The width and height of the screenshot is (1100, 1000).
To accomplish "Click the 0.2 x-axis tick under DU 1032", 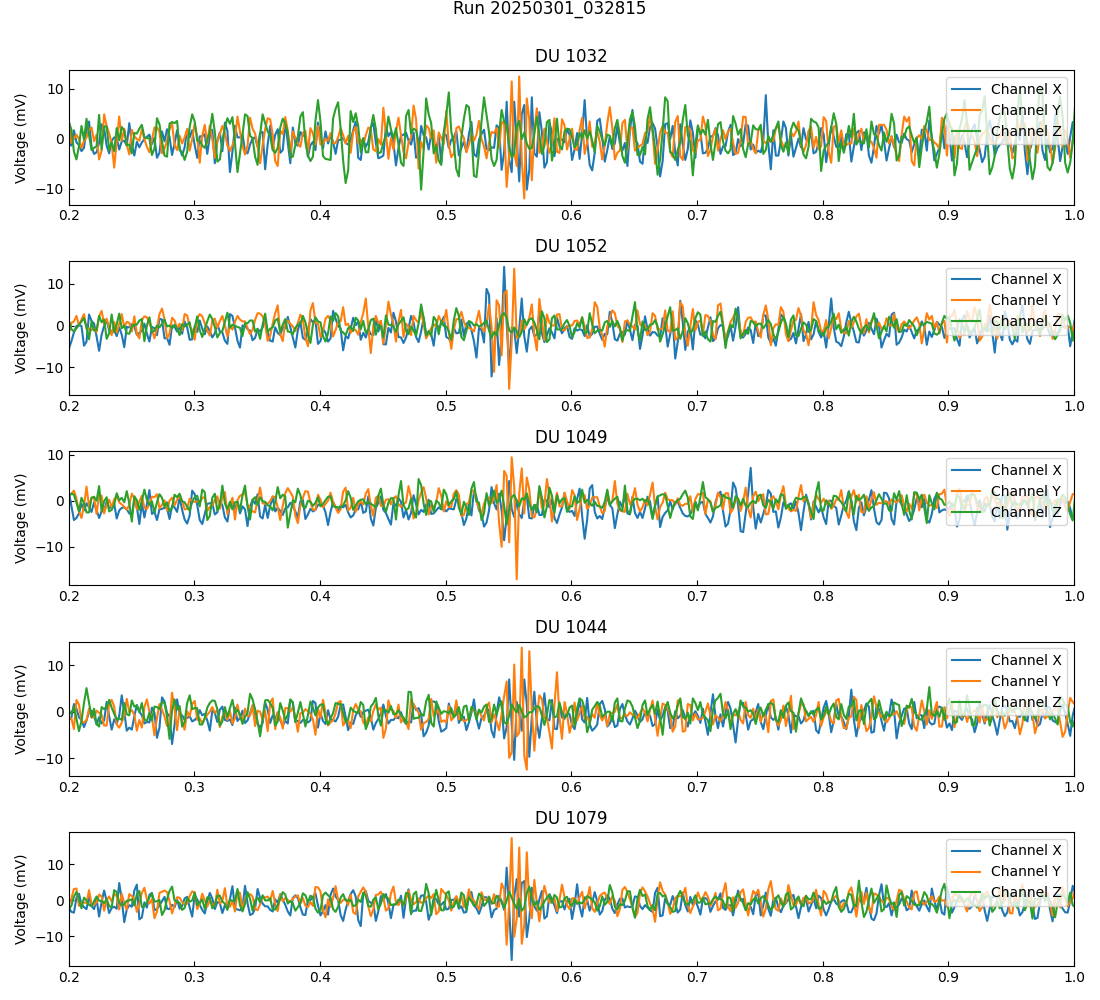I will pyautogui.click(x=69, y=215).
